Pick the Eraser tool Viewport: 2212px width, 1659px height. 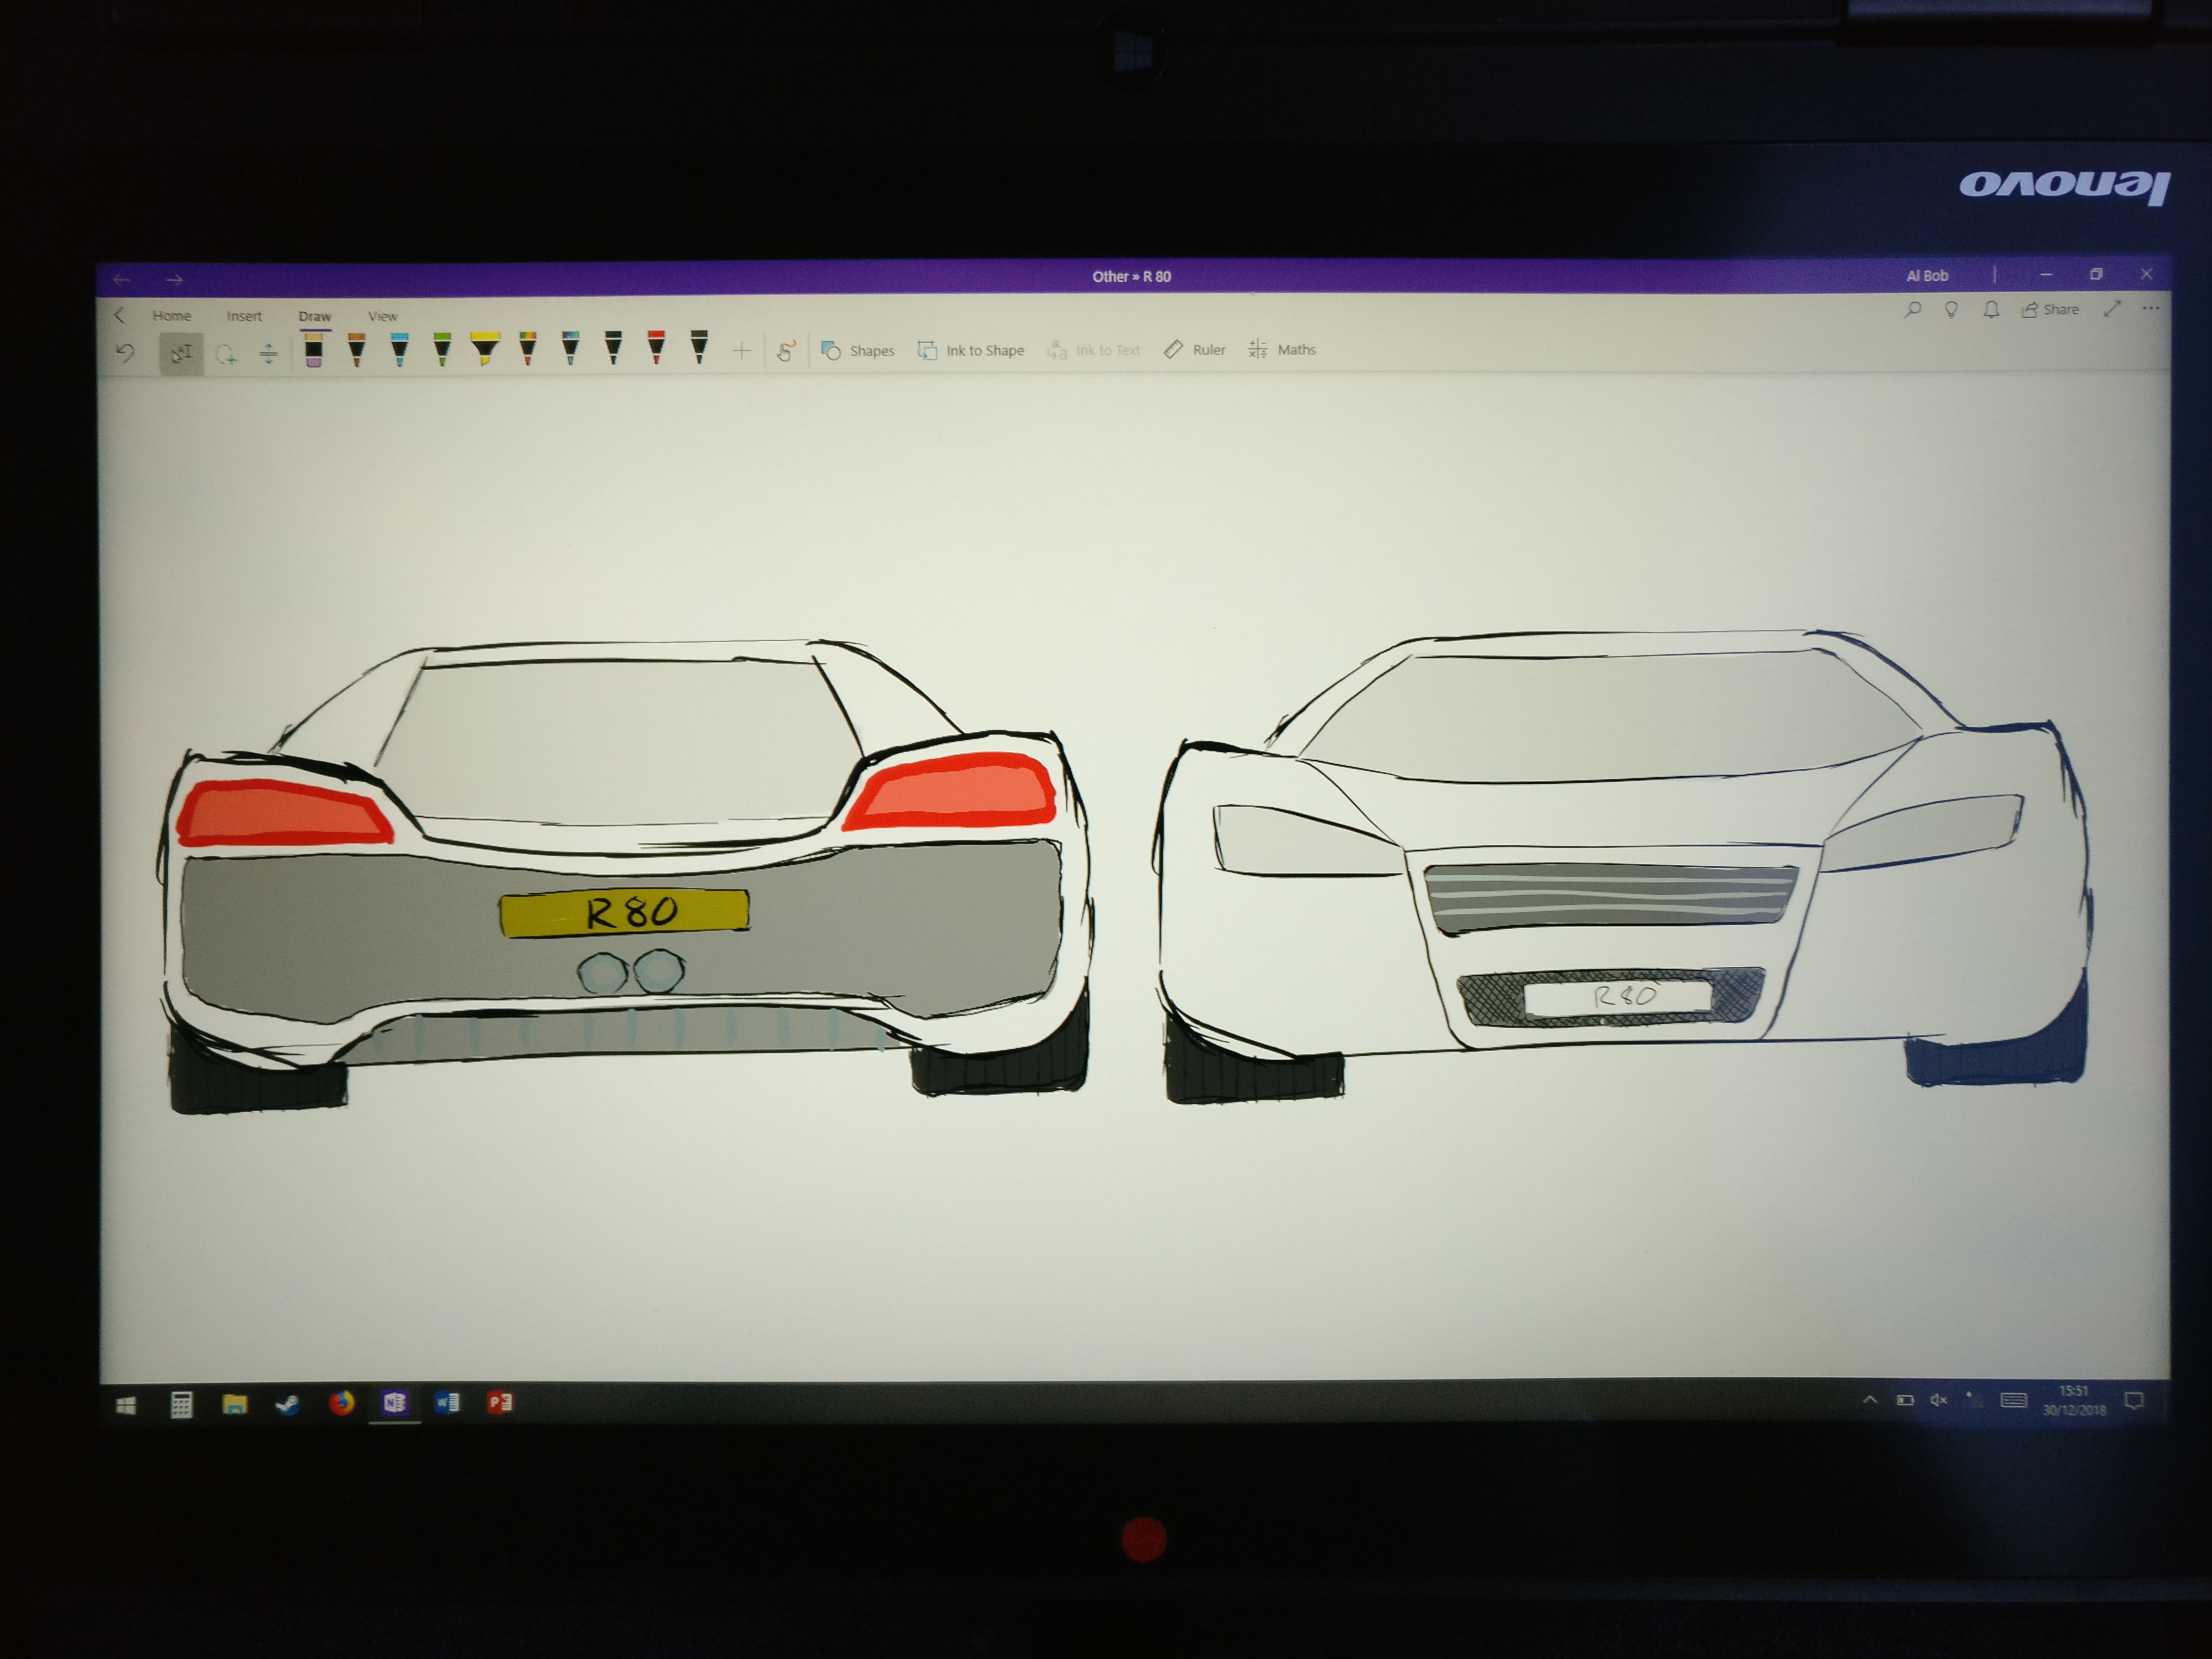click(313, 349)
